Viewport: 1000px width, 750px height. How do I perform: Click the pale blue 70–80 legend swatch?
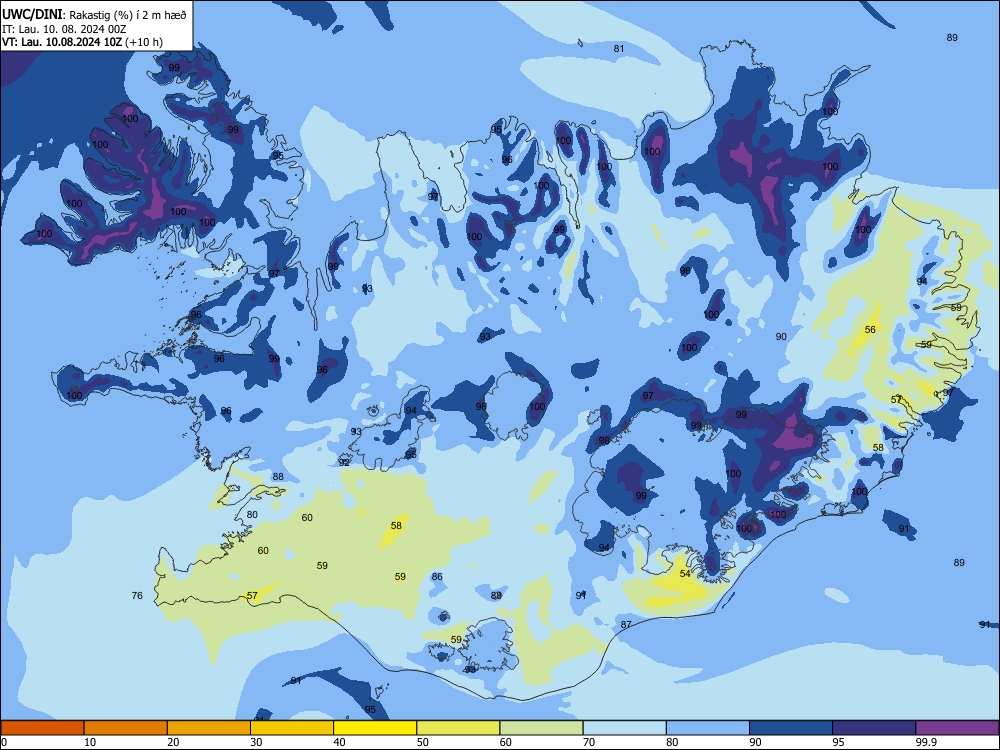click(x=624, y=728)
